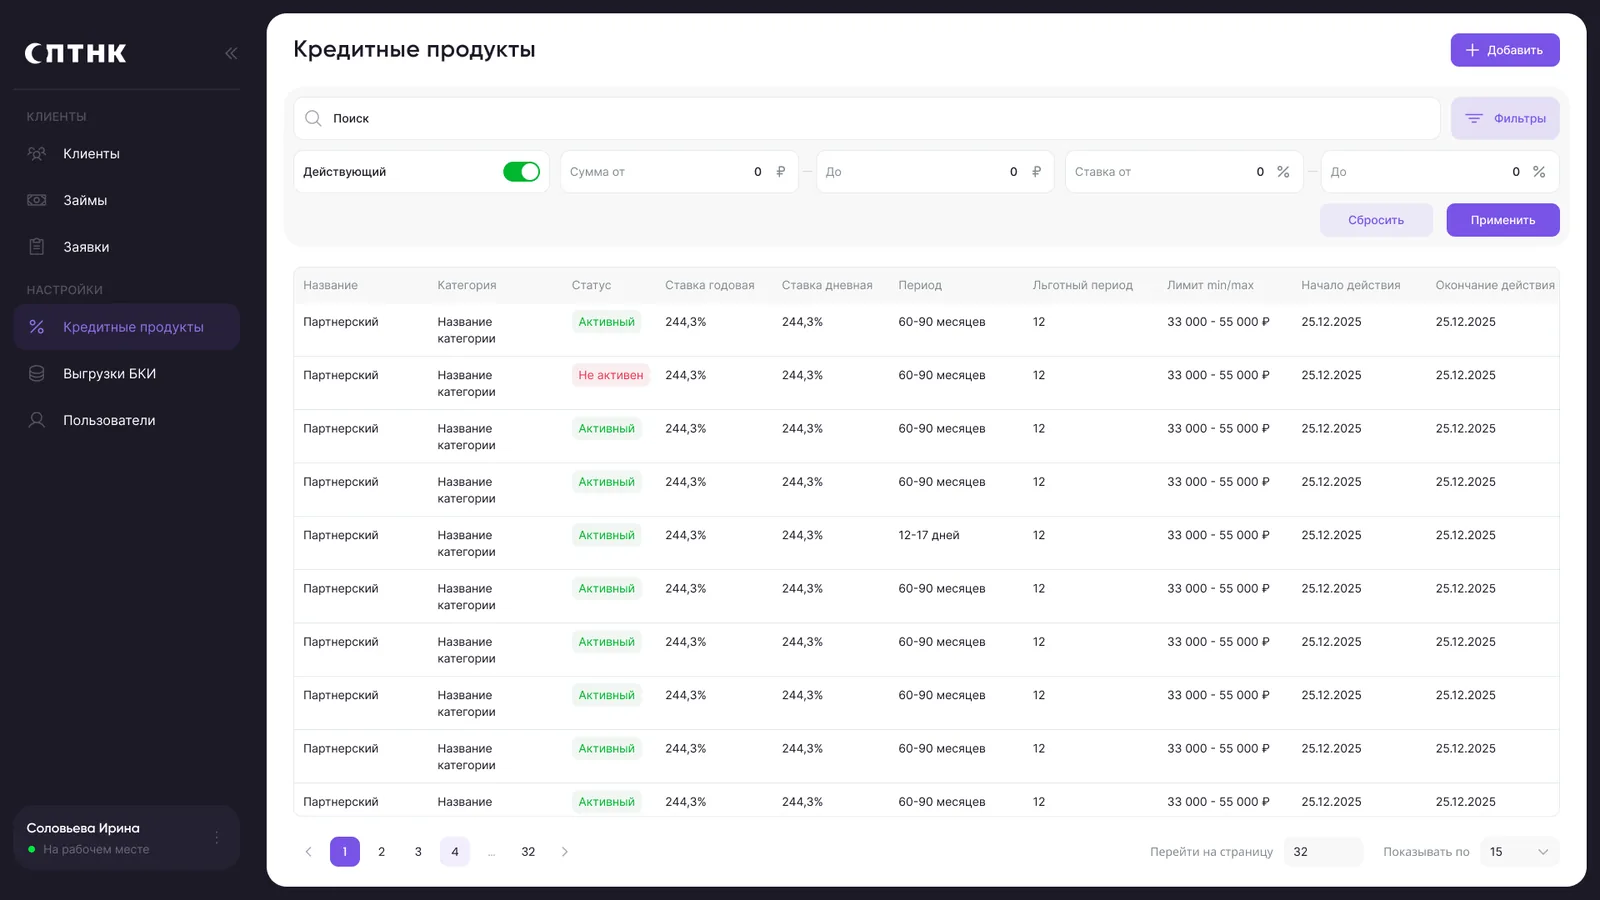Select current page 1 button
The height and width of the screenshot is (900, 1600).
(345, 852)
